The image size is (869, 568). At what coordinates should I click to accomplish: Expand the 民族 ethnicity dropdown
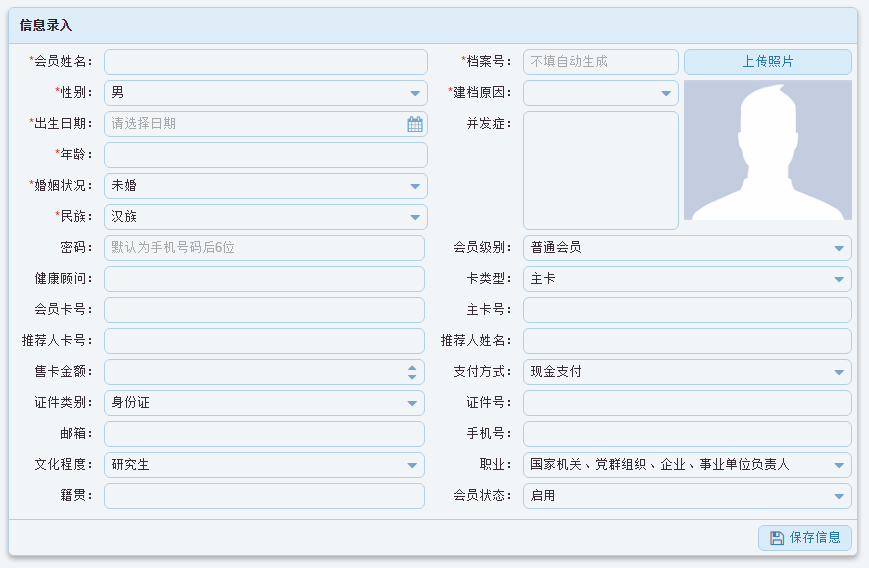(x=415, y=217)
